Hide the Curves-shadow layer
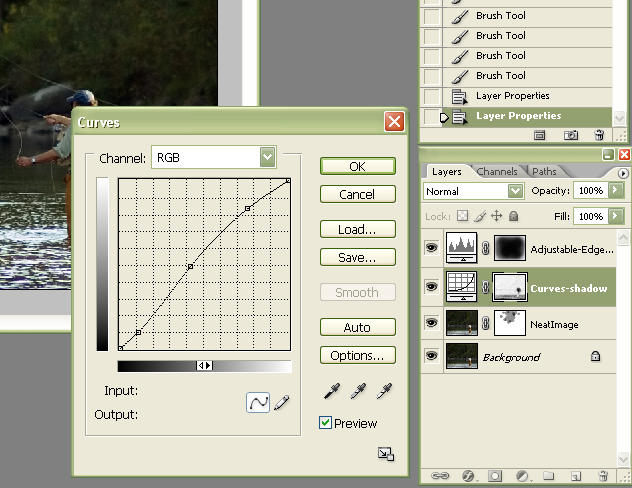Viewport: 632px width, 488px height. (x=432, y=287)
